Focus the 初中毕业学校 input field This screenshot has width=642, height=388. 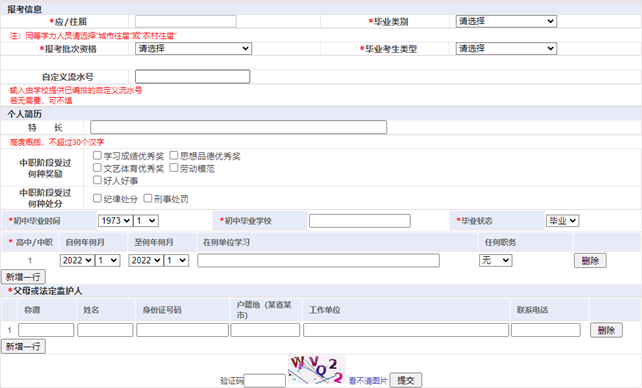pos(359,221)
